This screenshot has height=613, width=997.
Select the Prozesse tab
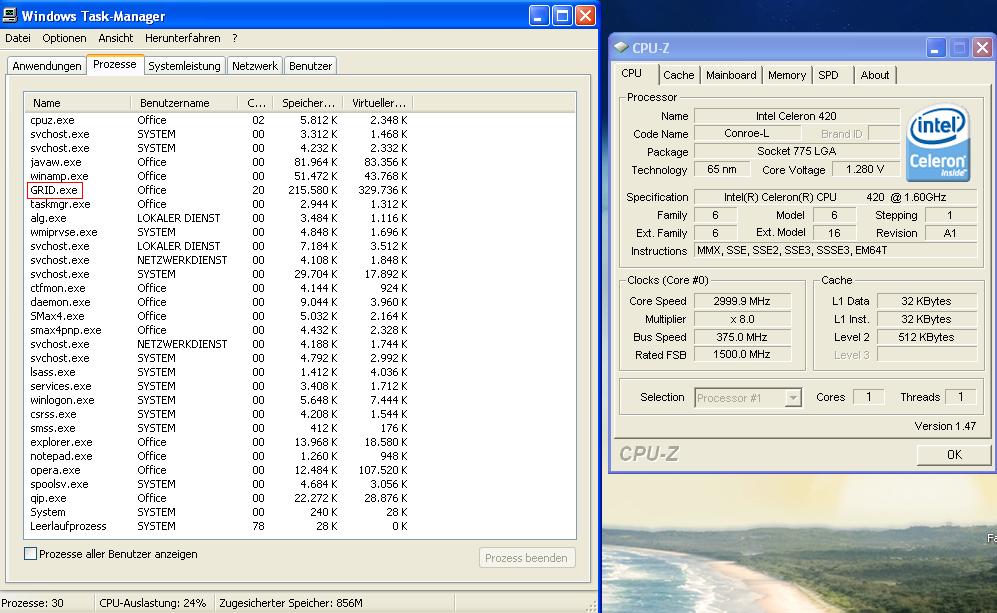pos(114,64)
